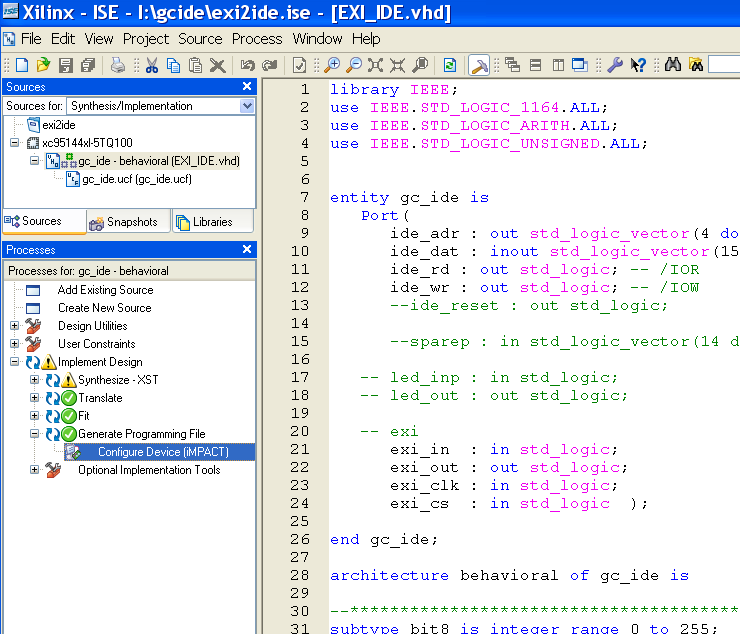Open the Window menu

[317, 39]
